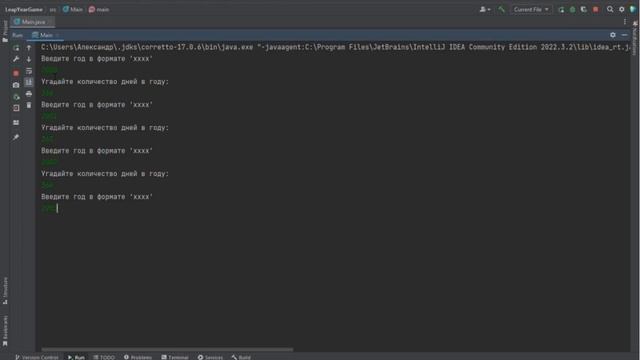Open the Structure tool window

pos(5,291)
